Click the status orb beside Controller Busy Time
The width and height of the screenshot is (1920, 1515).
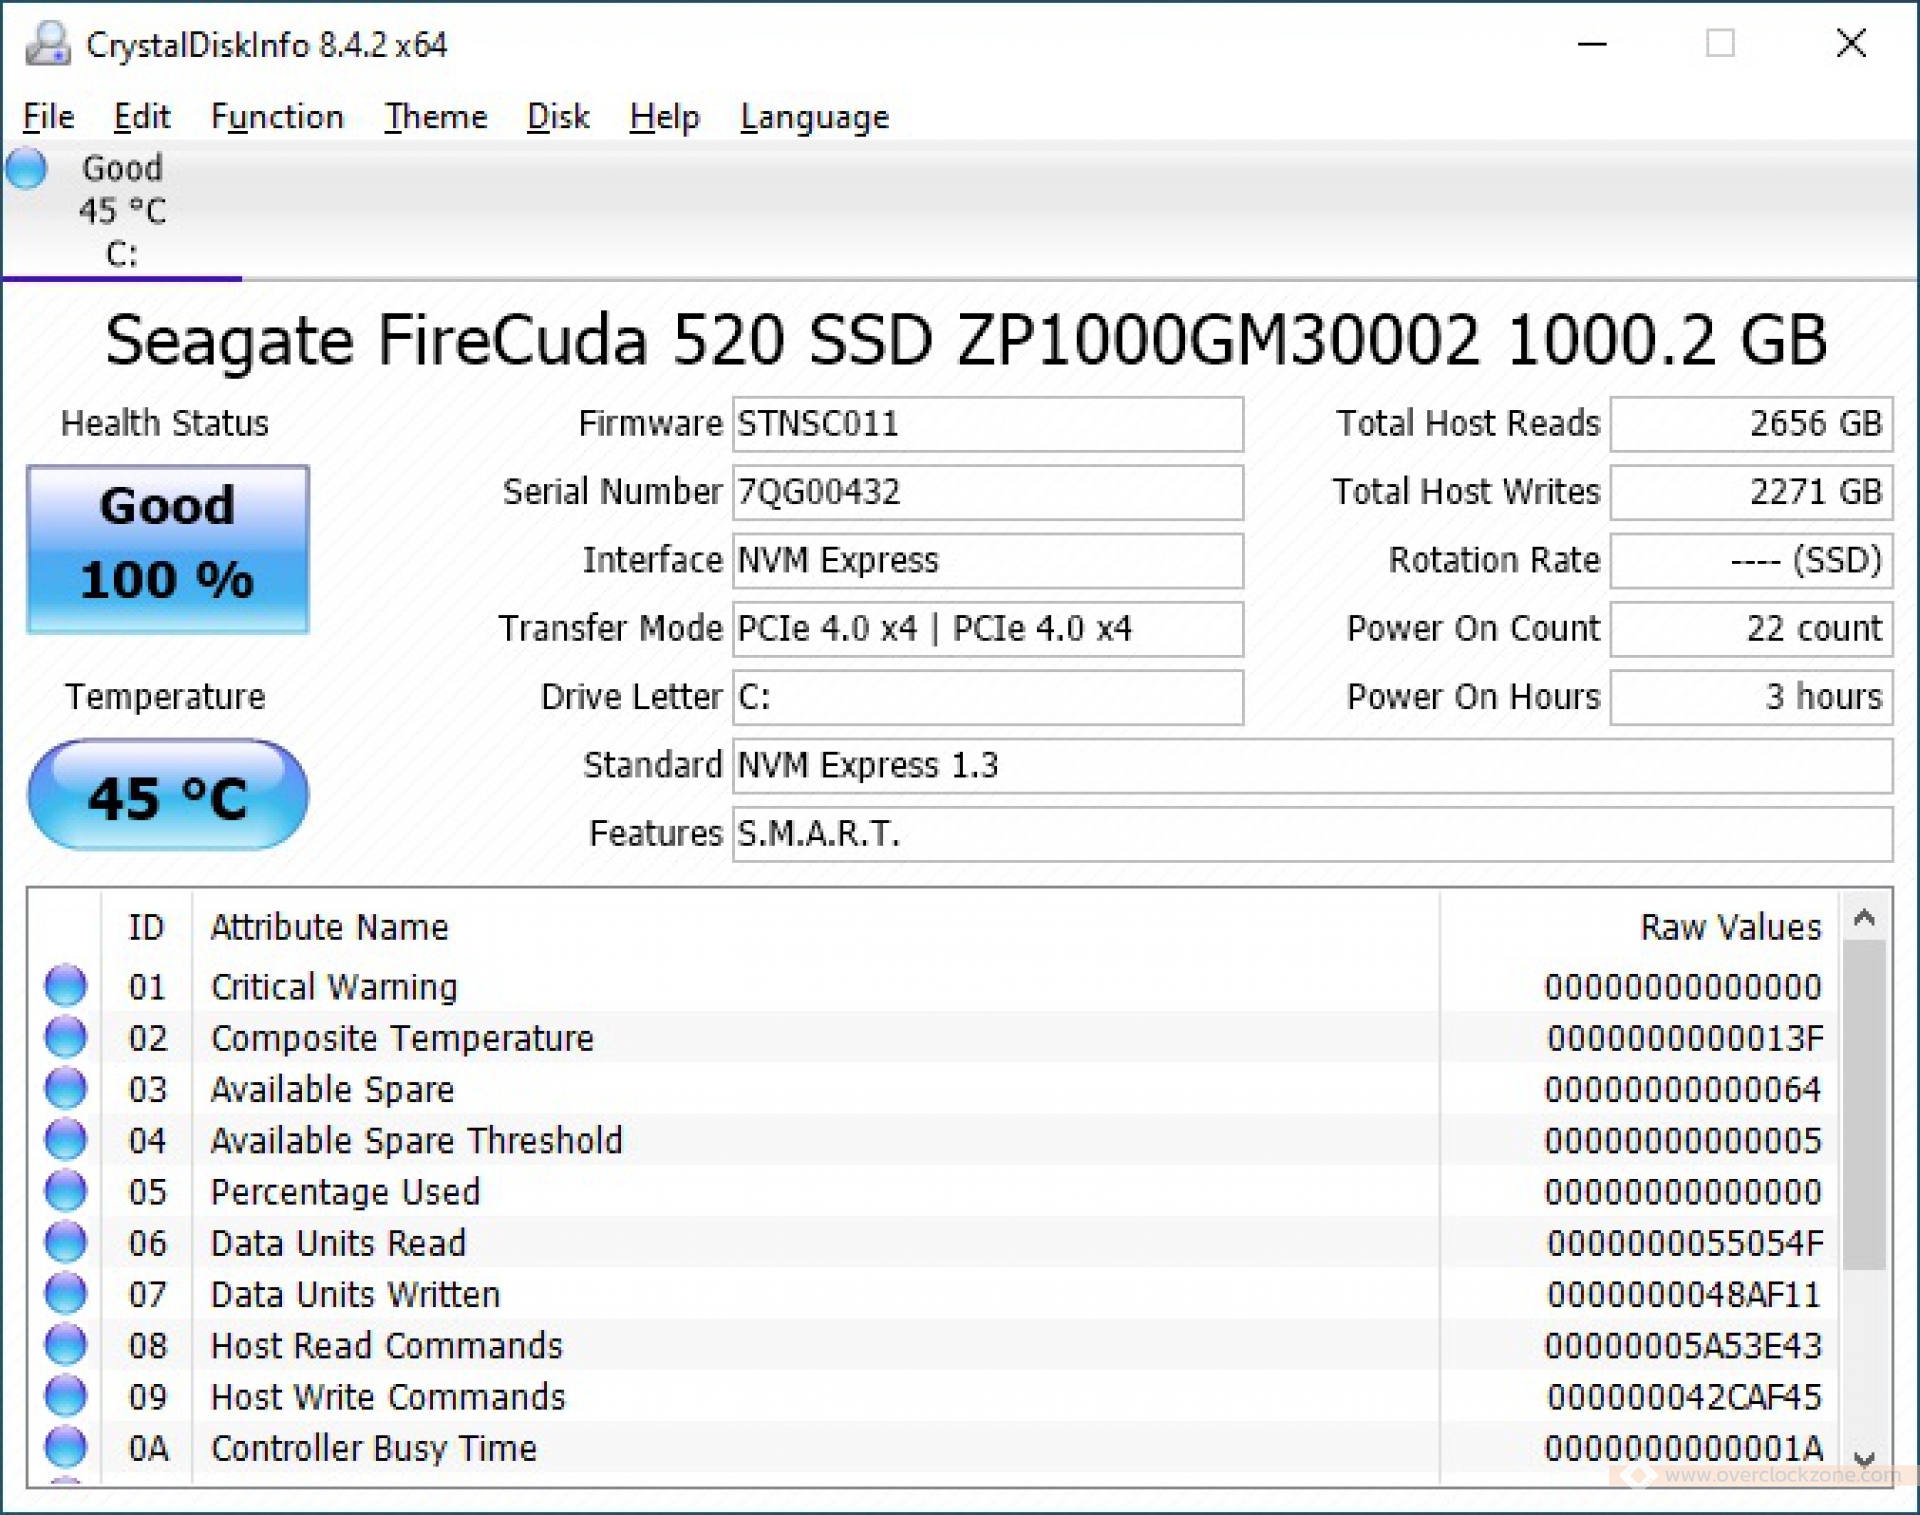(x=66, y=1447)
